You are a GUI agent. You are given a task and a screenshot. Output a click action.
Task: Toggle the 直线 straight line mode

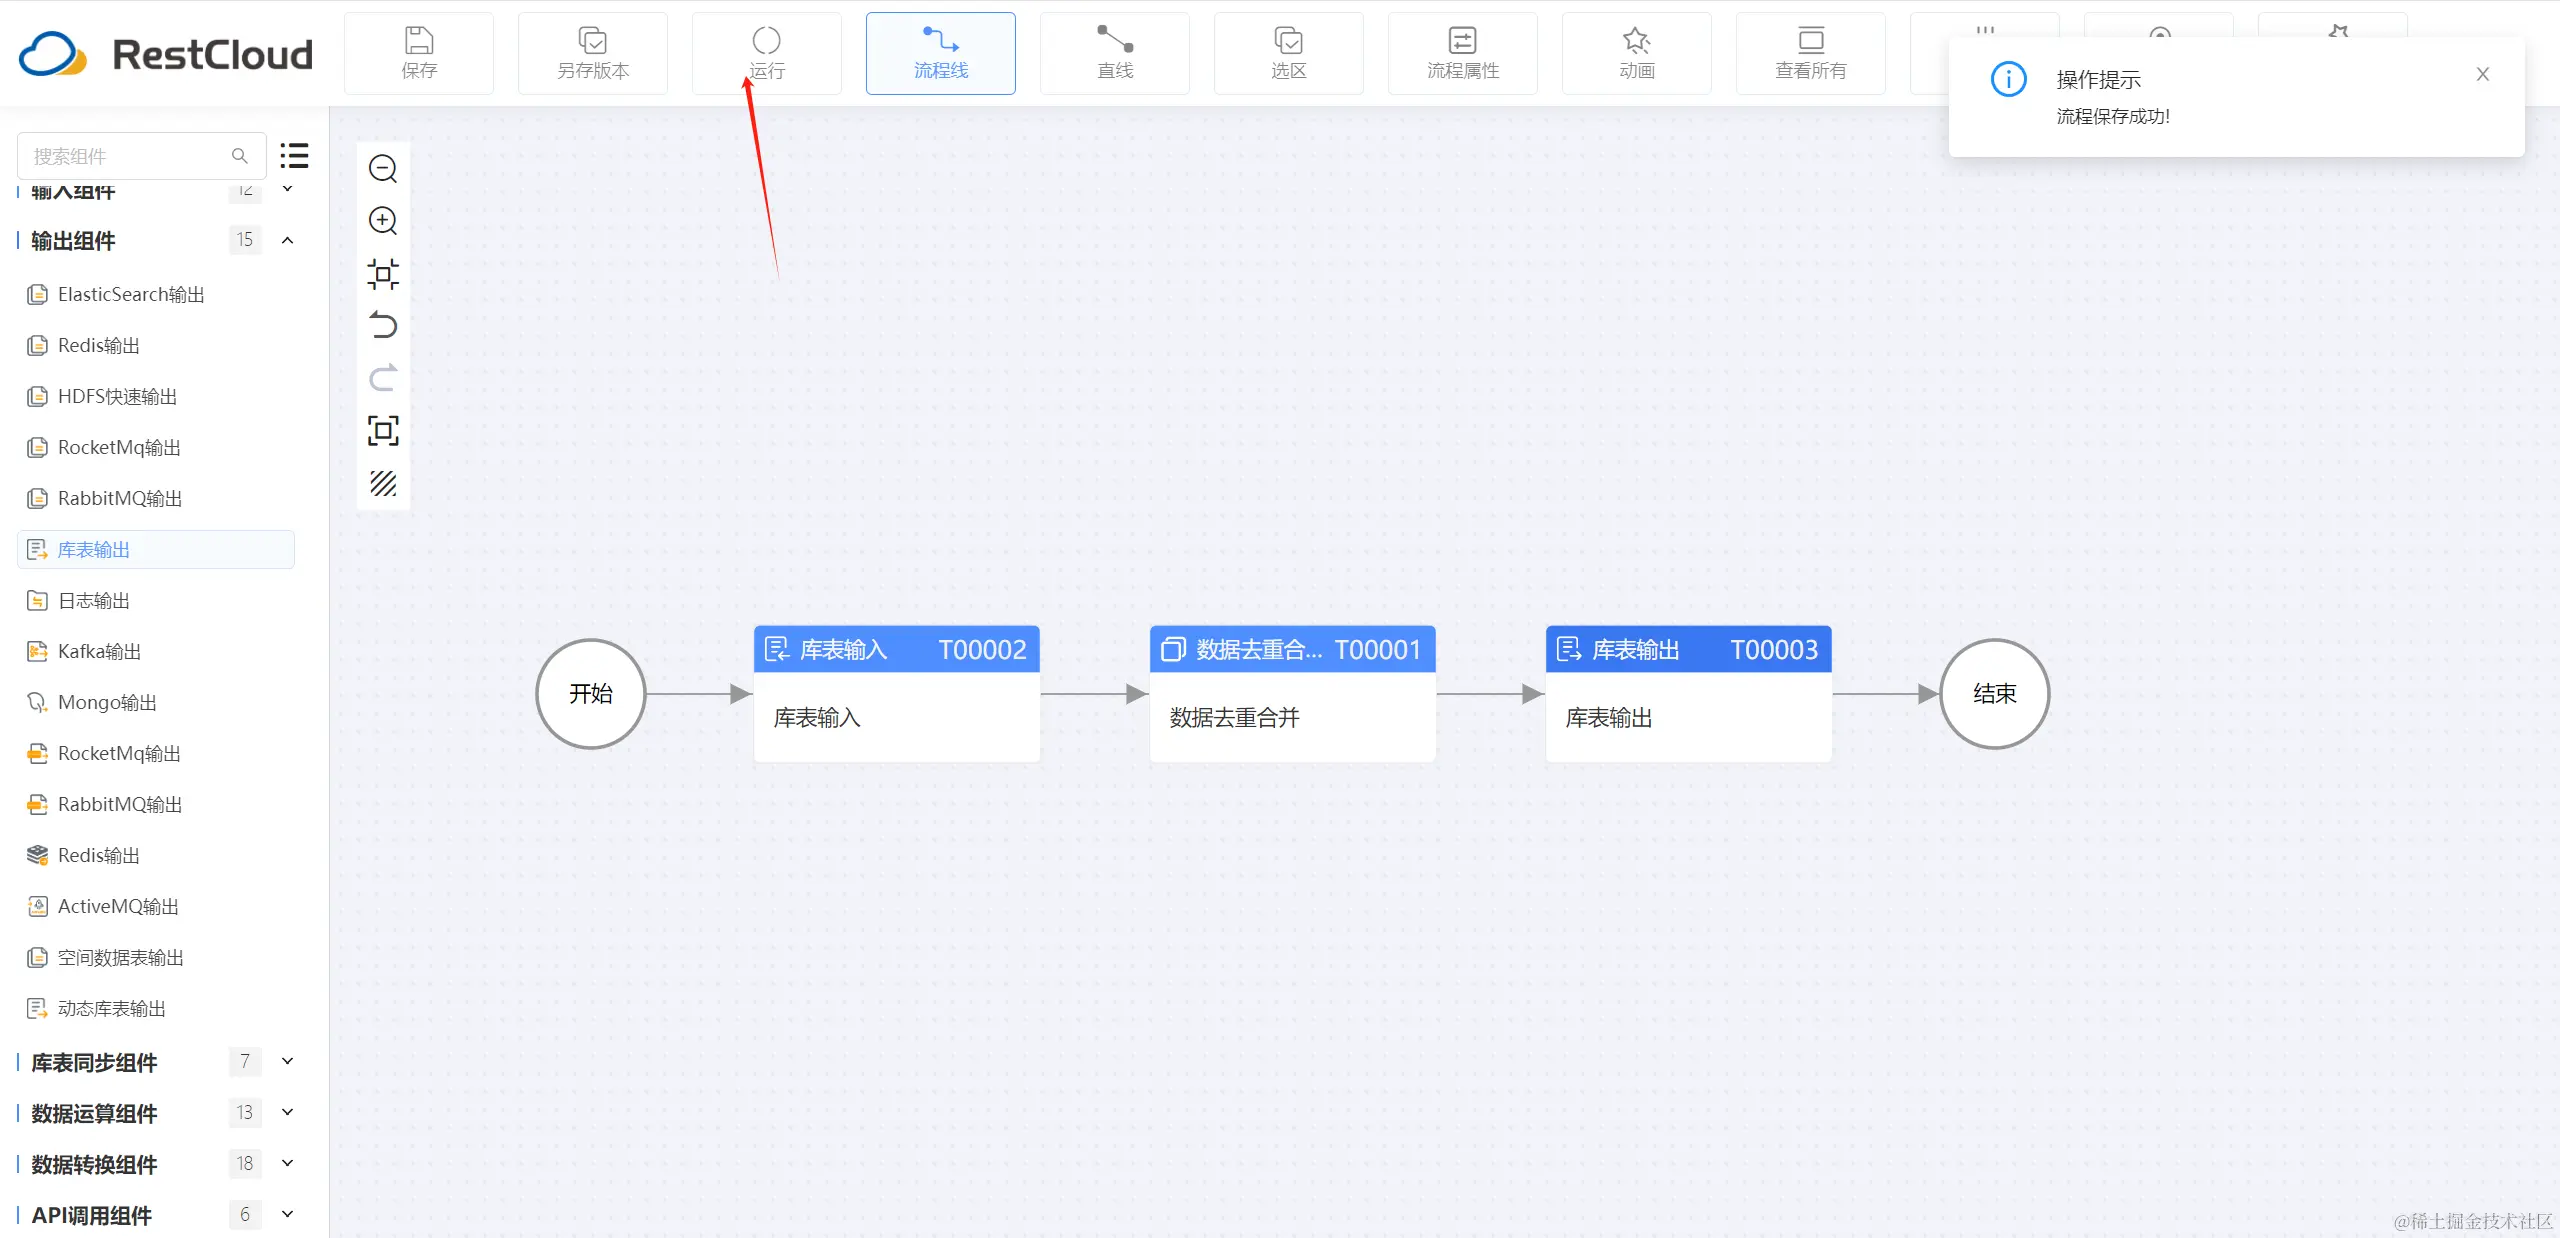pos(1114,53)
